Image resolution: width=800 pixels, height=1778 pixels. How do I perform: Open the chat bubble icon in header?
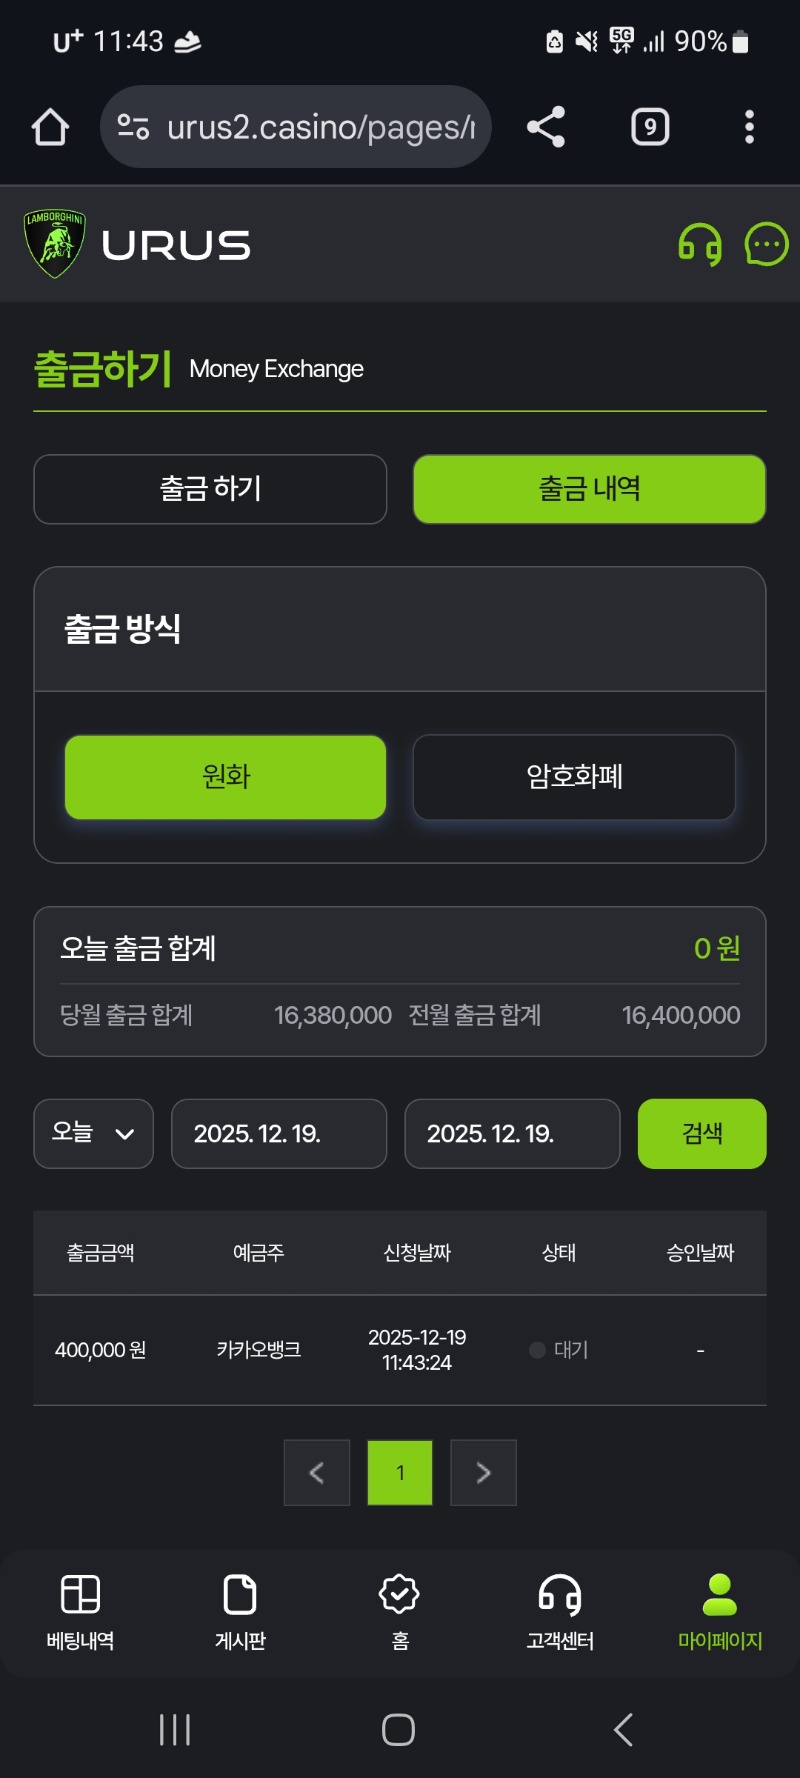766,245
